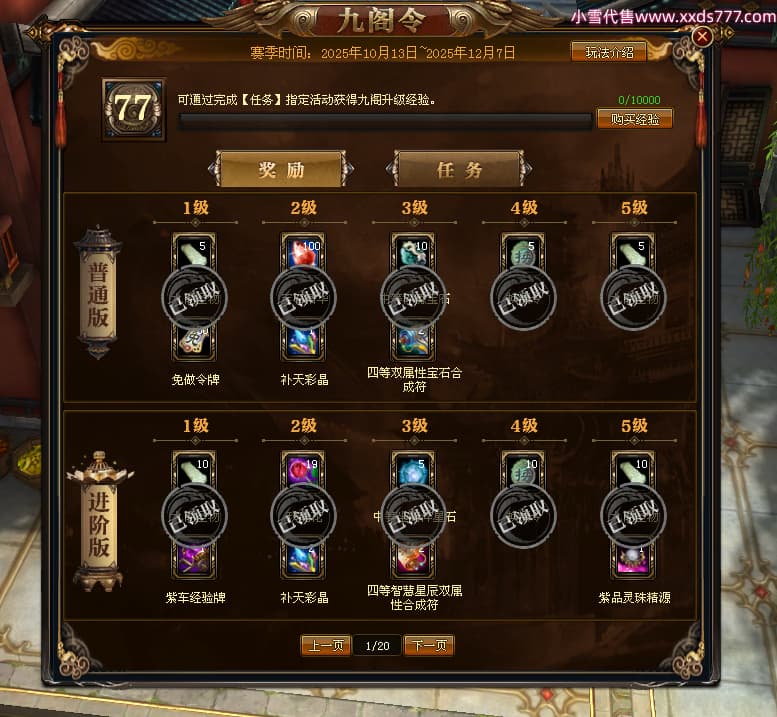
Task: Open the 任务 tab
Action: pyautogui.click(x=459, y=169)
